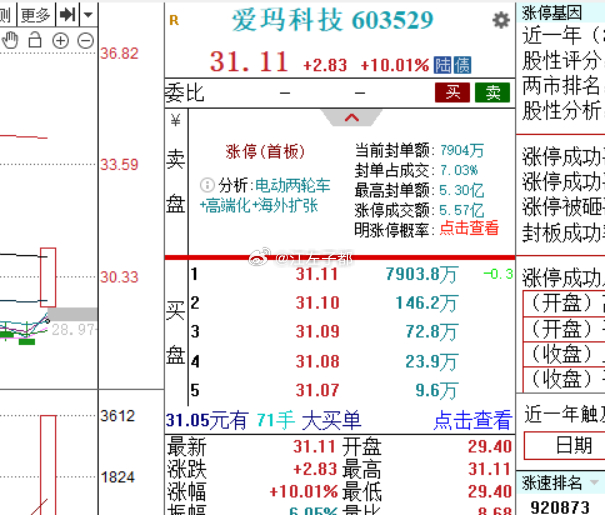Select buy level 3 price 31.09
The image size is (605, 515).
tap(318, 332)
